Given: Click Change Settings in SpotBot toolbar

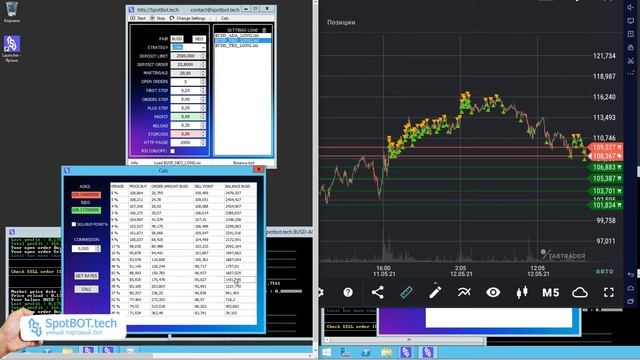Looking at the screenshot, I should [187, 18].
